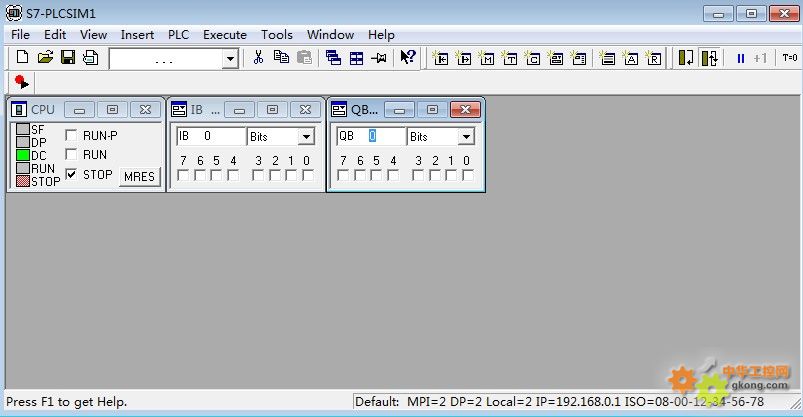
Task: Toggle the STOP mode checkbox
Action: coord(71,174)
